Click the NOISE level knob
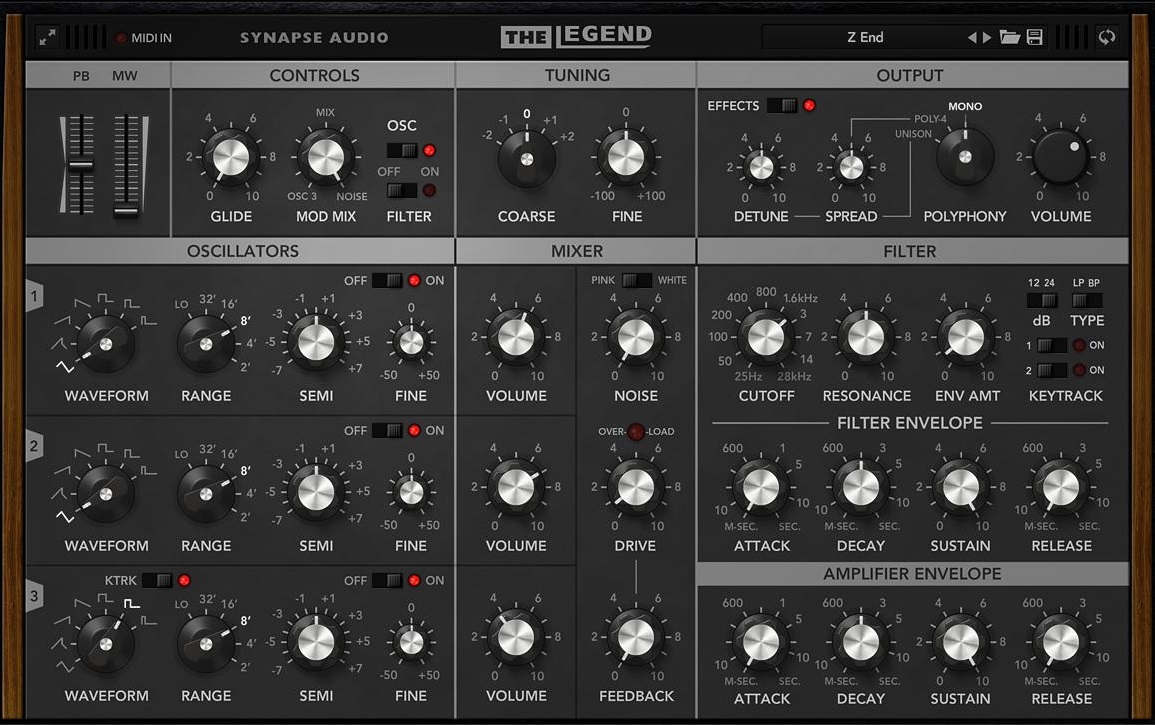Screen dimensions: 1155x725 pos(636,337)
